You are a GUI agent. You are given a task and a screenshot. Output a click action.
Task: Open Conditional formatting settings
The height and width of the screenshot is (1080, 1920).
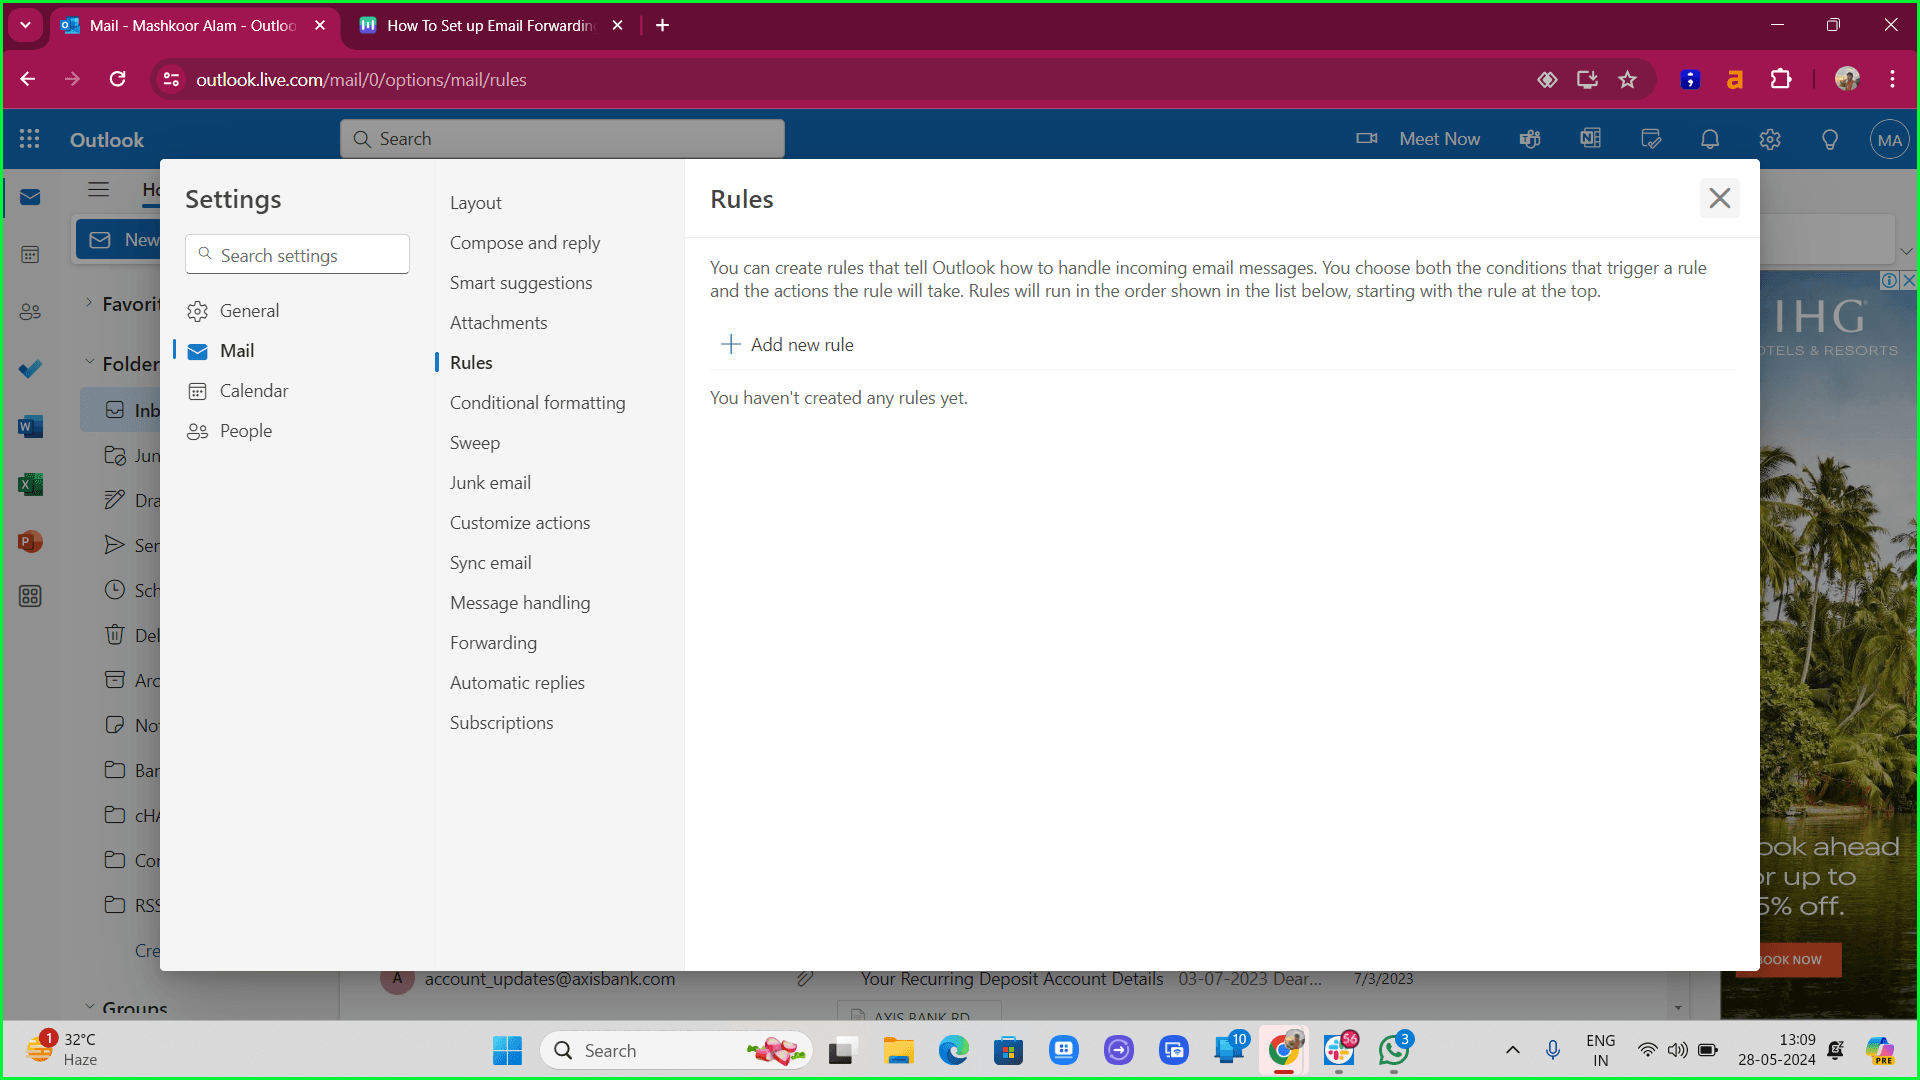[x=537, y=403]
